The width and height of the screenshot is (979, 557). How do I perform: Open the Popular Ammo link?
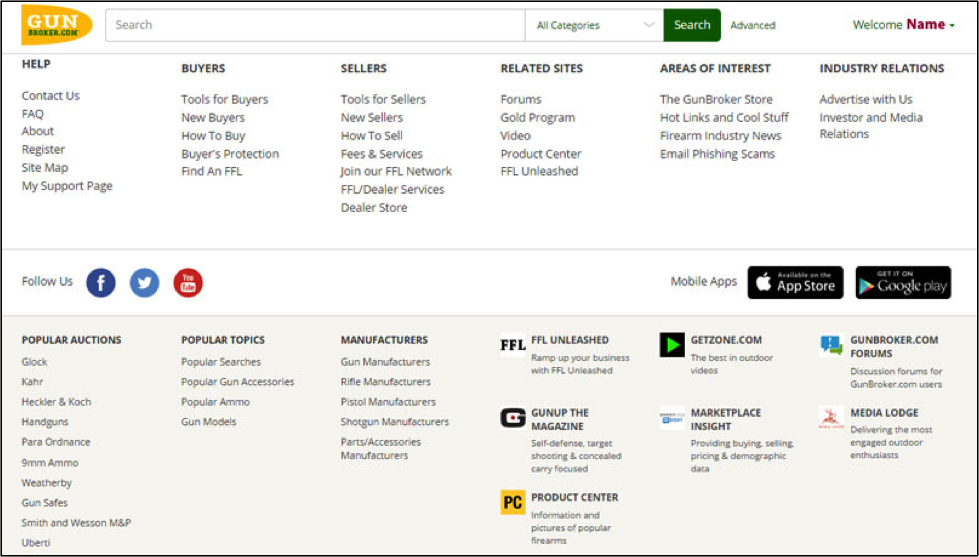[x=215, y=402]
